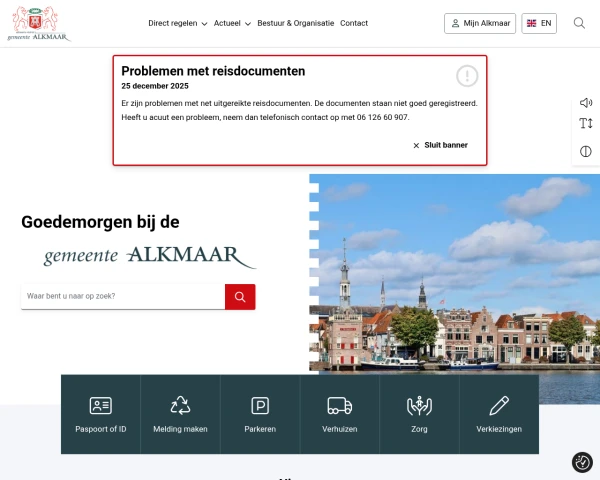
Task: Go to Bestuur & Organisatie
Action: [x=295, y=23]
